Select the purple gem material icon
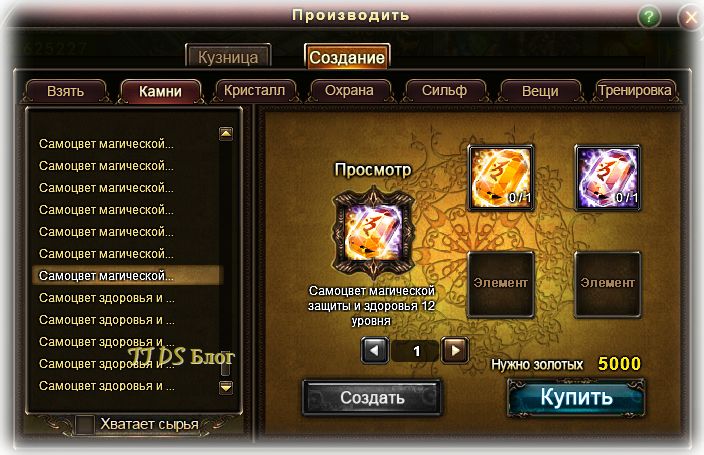The height and width of the screenshot is (455, 704). [x=607, y=177]
